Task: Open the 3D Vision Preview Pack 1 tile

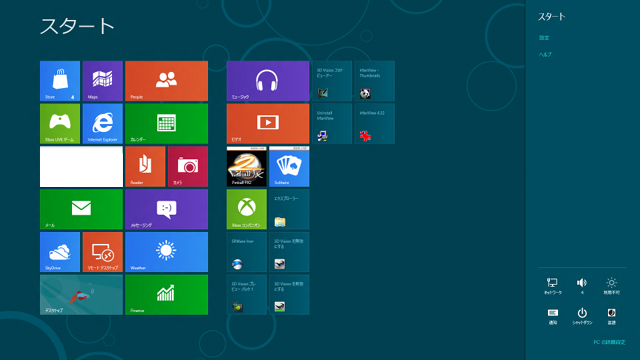Action: [x=247, y=295]
